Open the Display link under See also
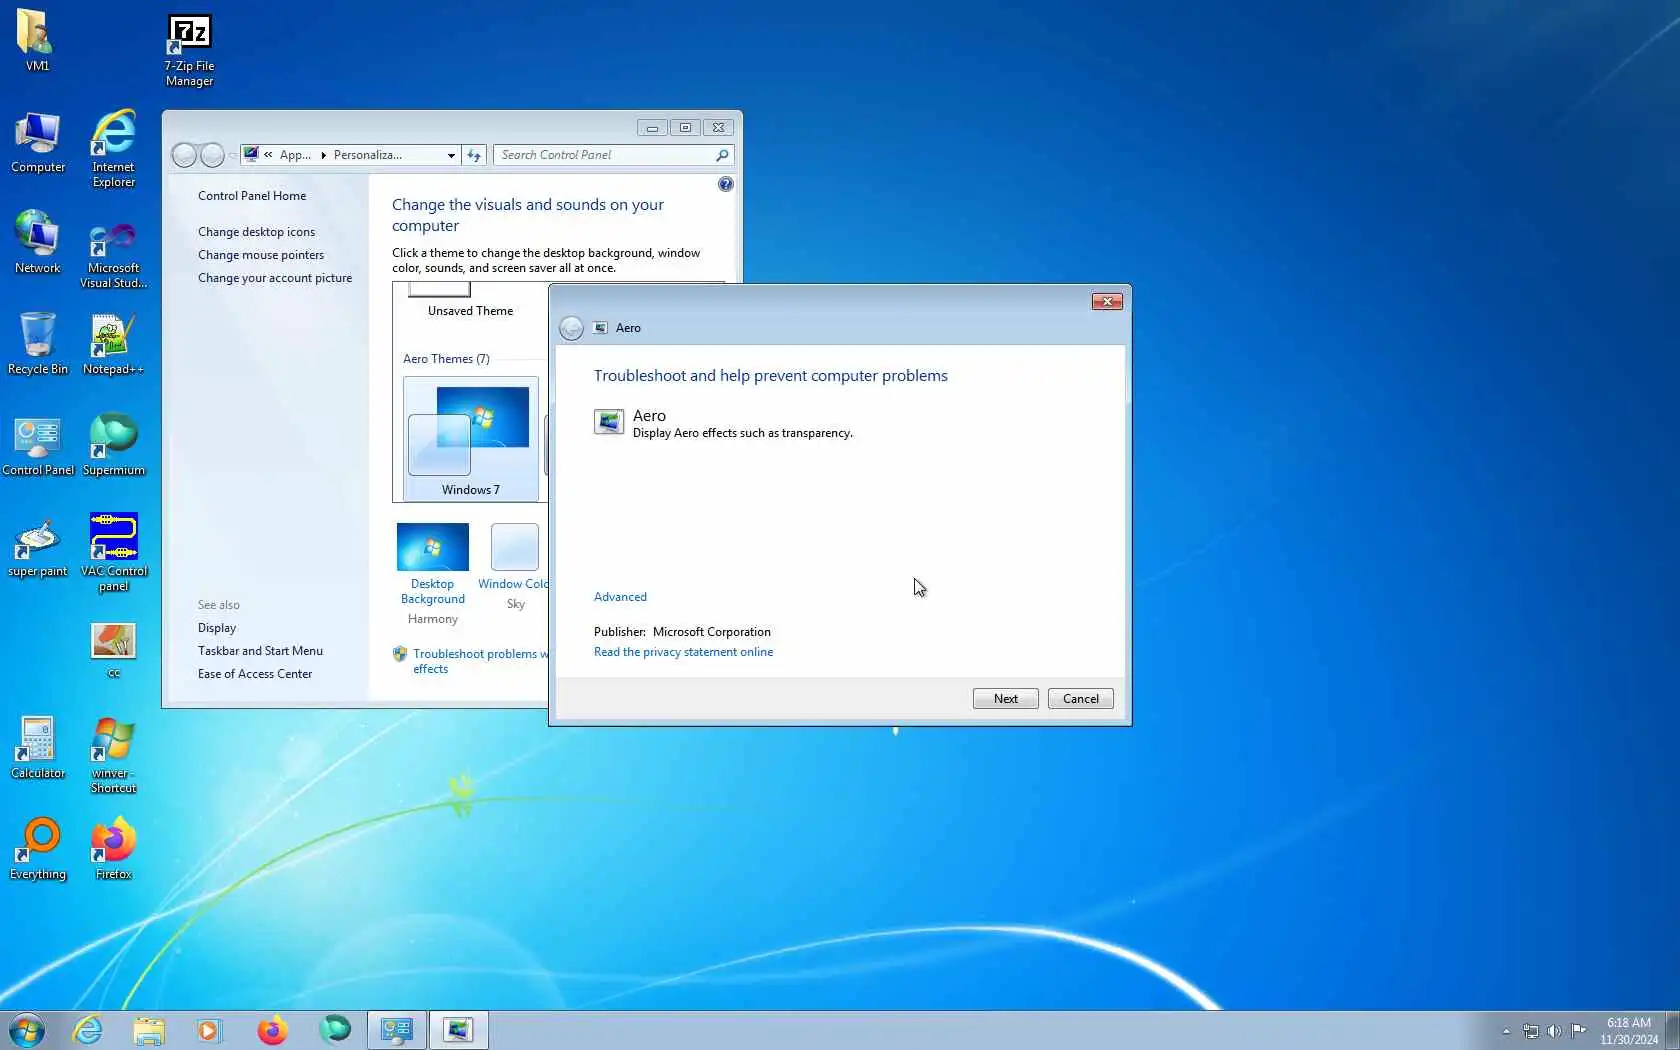 [x=217, y=628]
